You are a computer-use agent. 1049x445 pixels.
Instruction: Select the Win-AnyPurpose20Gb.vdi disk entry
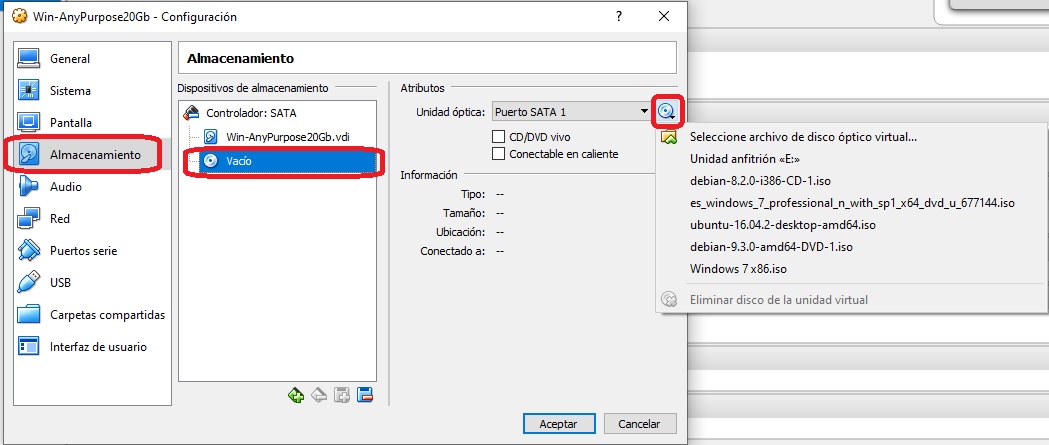pos(287,136)
